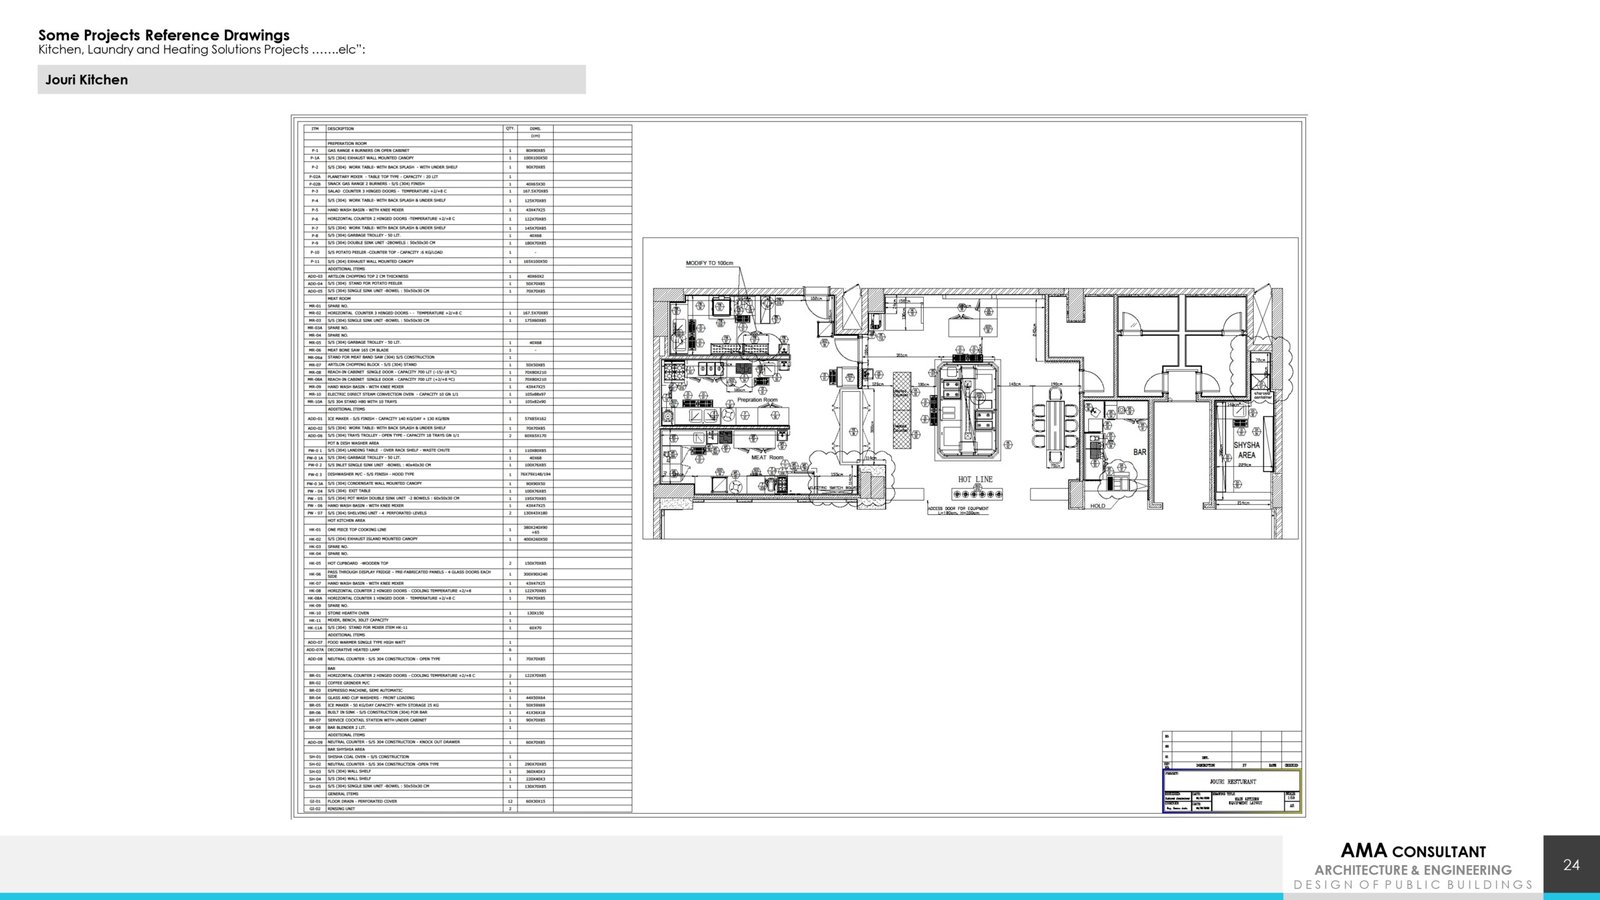Click the row of burner symbols under HOT LINE

974,493
